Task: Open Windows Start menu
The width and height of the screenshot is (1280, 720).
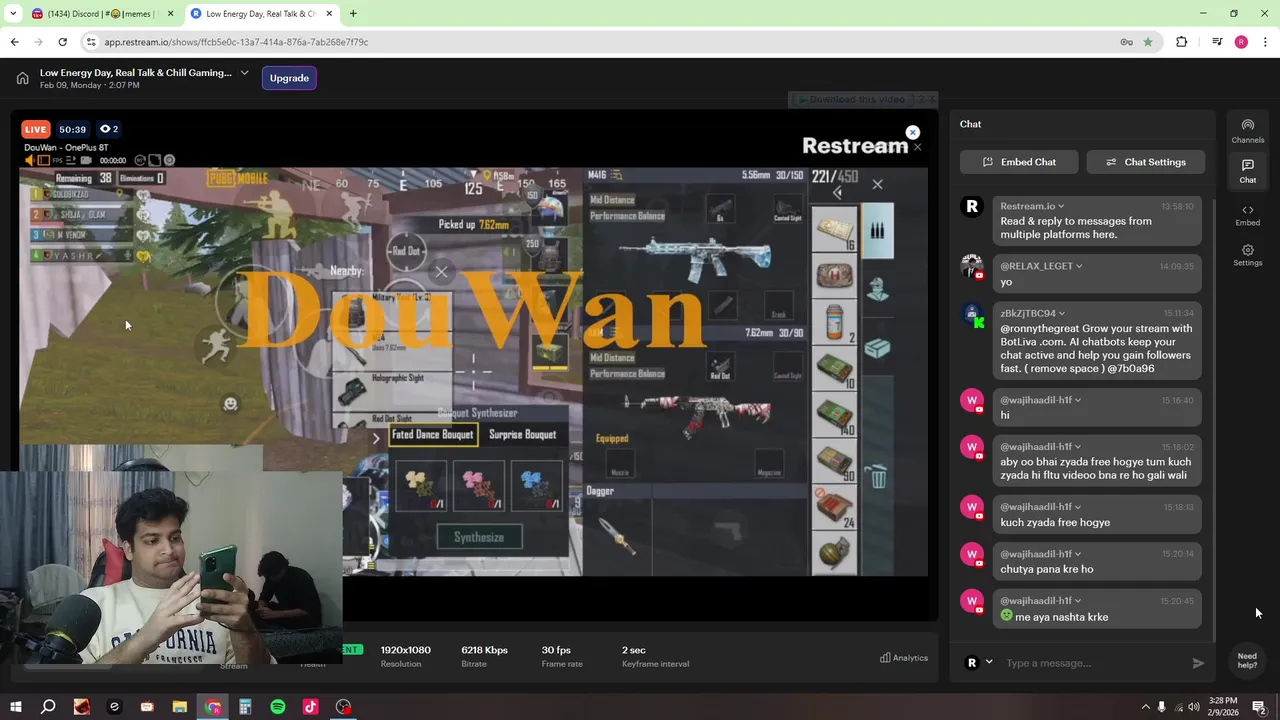Action: point(15,707)
